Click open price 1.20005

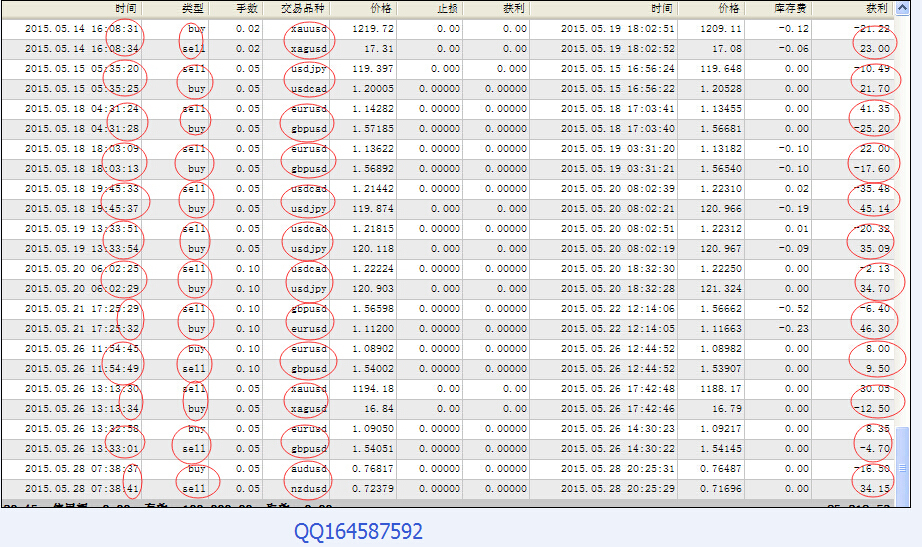(x=373, y=89)
